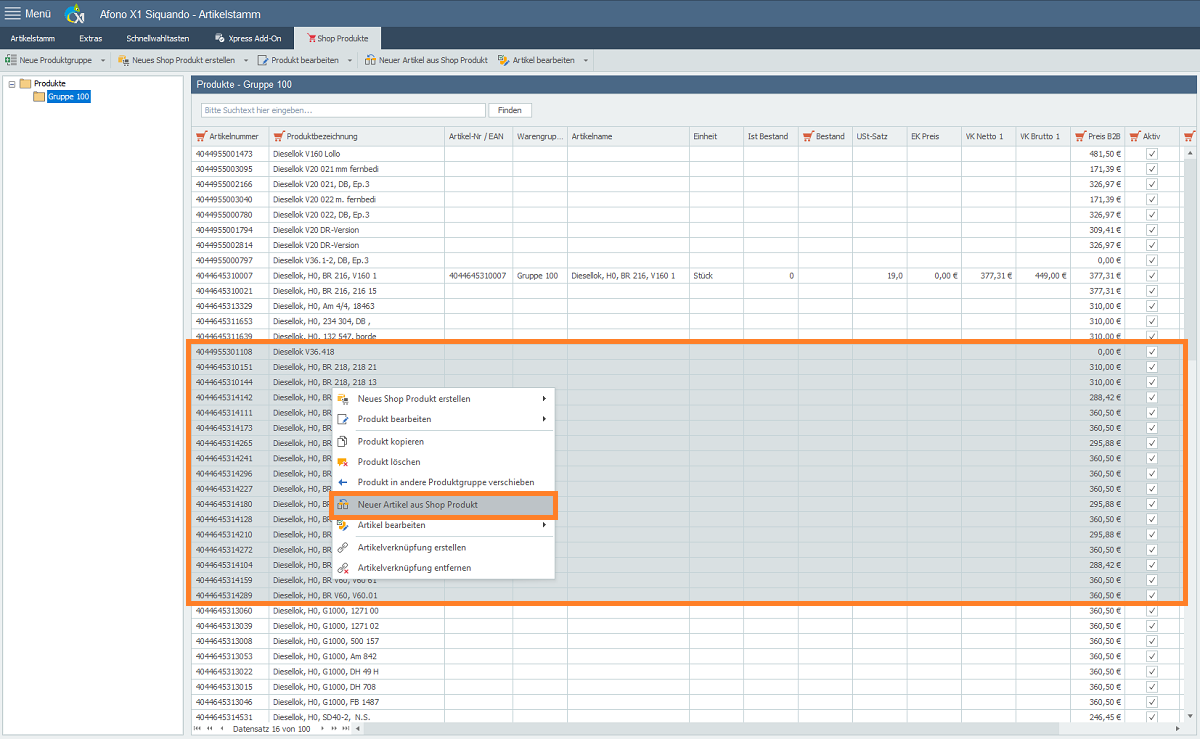Click the cart icon in Preis B2B header
The image size is (1200, 739).
click(x=1080, y=136)
